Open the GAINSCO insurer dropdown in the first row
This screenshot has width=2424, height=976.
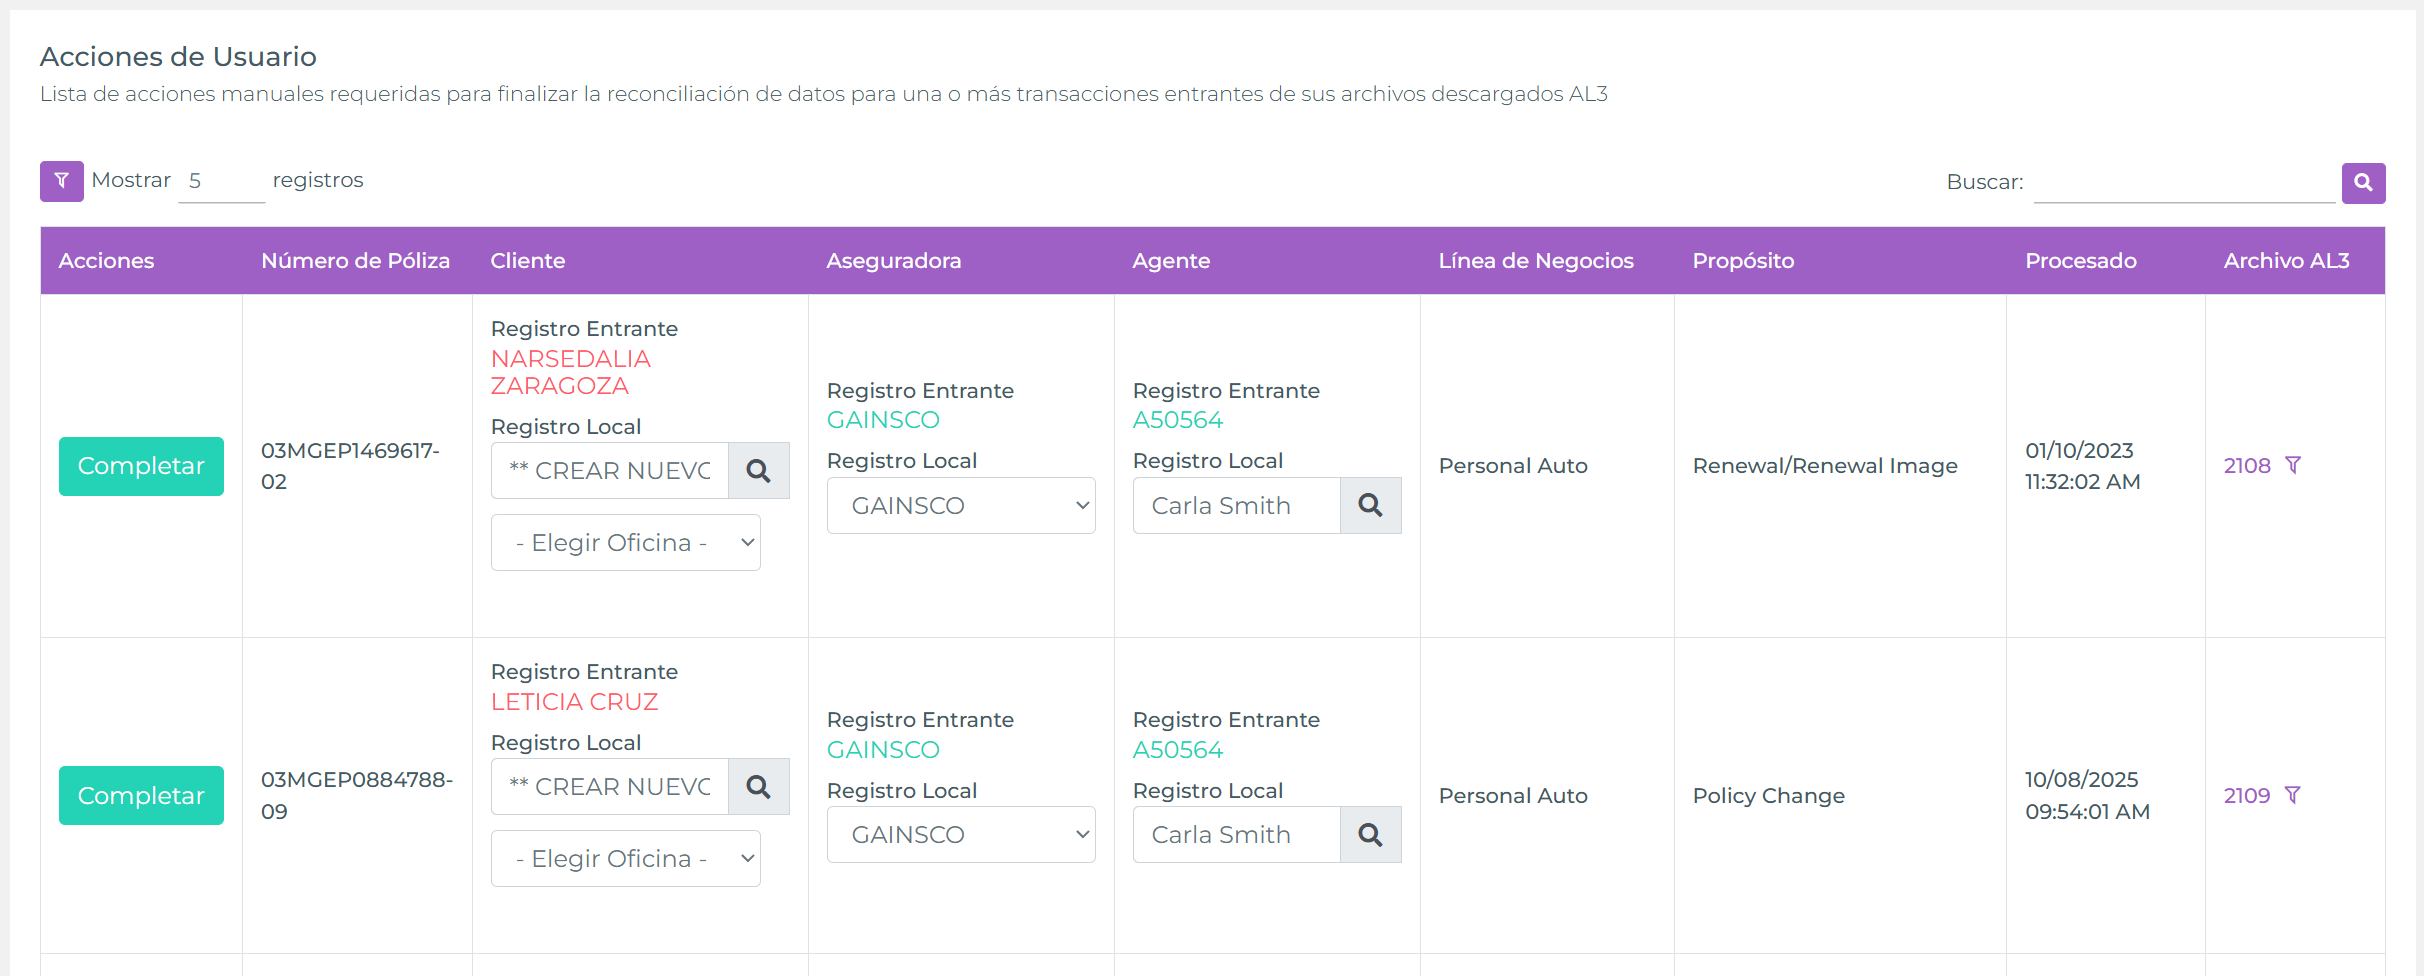961,505
